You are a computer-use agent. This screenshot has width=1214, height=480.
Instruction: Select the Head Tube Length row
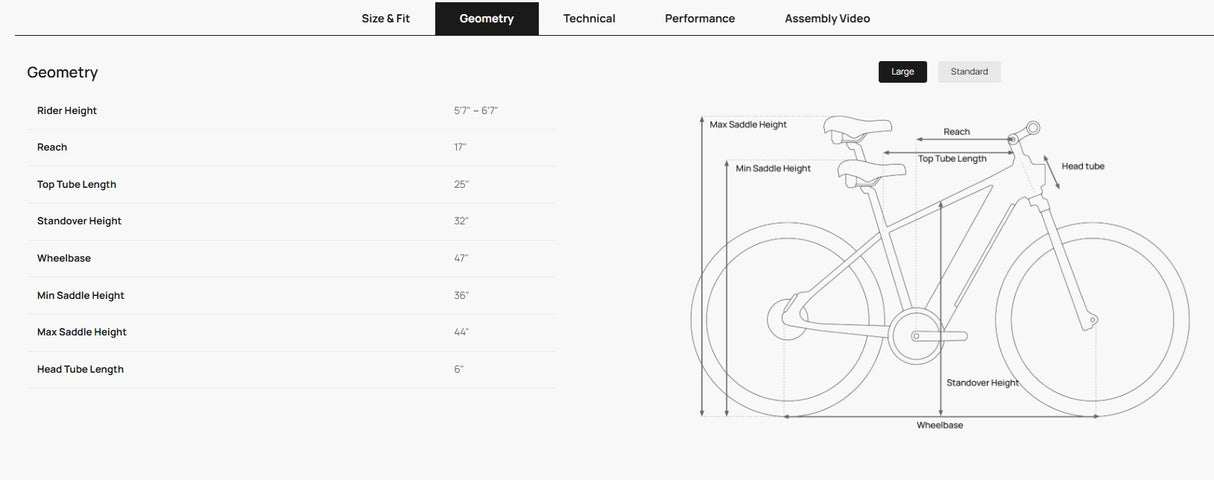[292, 370]
